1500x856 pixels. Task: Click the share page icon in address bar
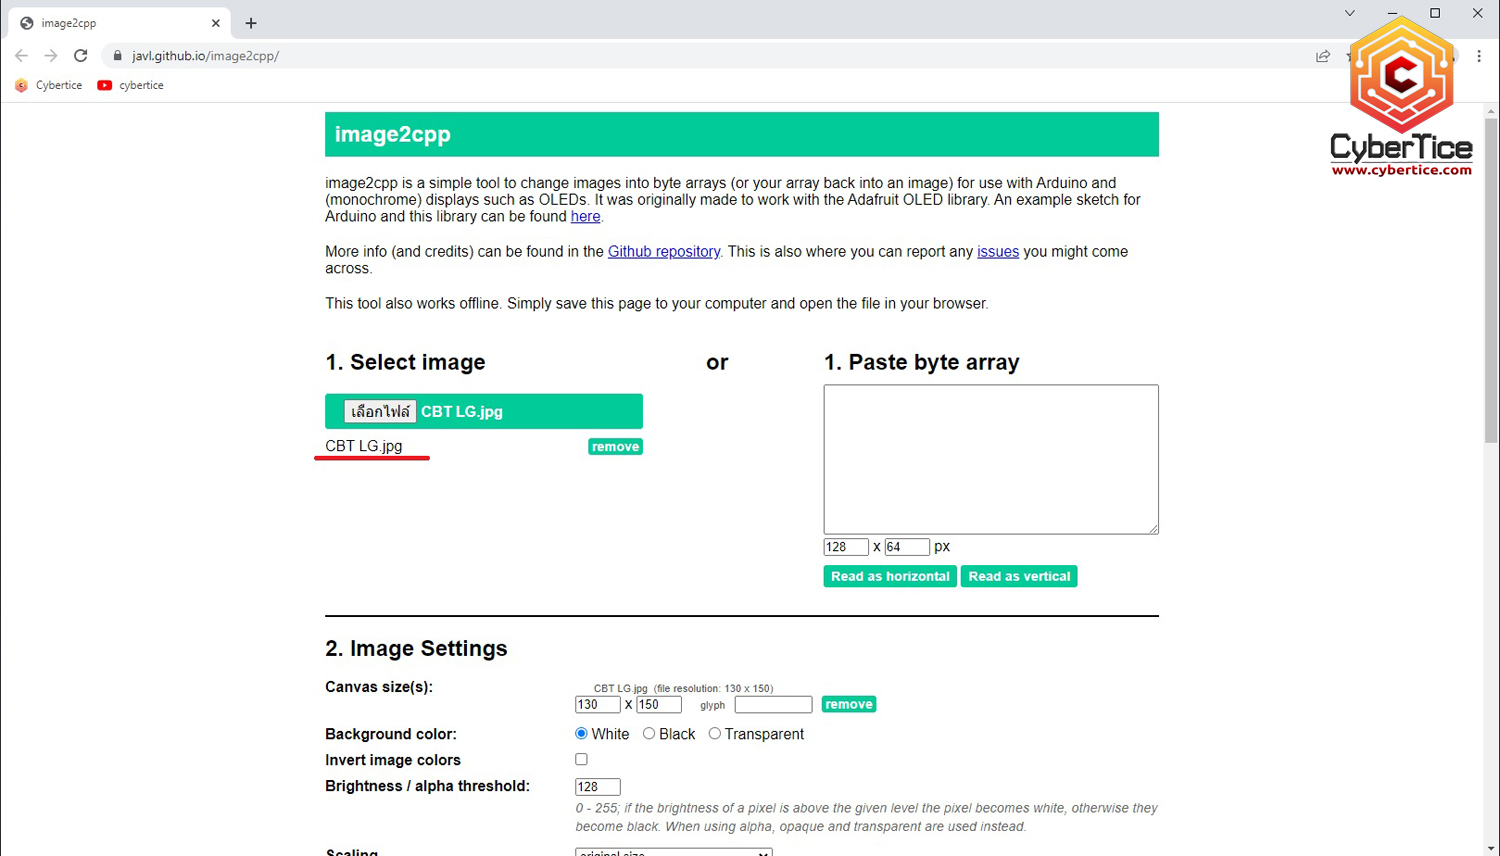pyautogui.click(x=1323, y=56)
